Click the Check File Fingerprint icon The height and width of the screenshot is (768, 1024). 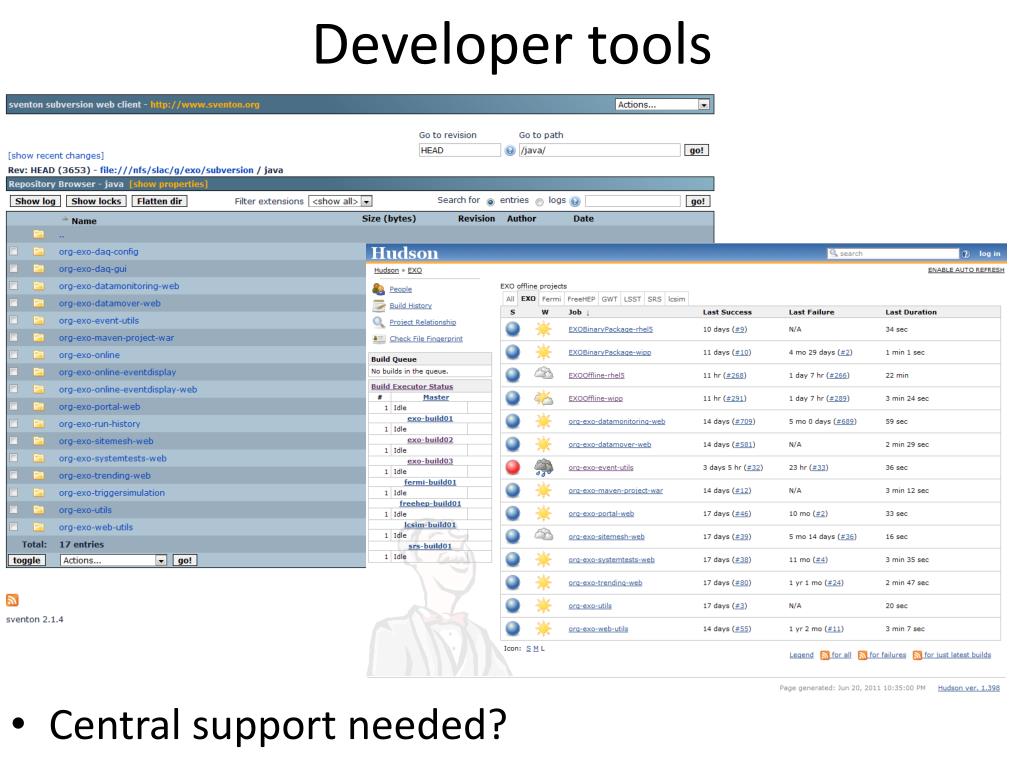pyautogui.click(x=378, y=339)
